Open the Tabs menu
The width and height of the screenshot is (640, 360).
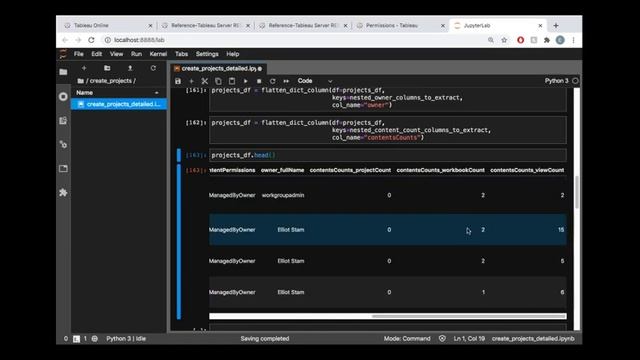tap(182, 54)
